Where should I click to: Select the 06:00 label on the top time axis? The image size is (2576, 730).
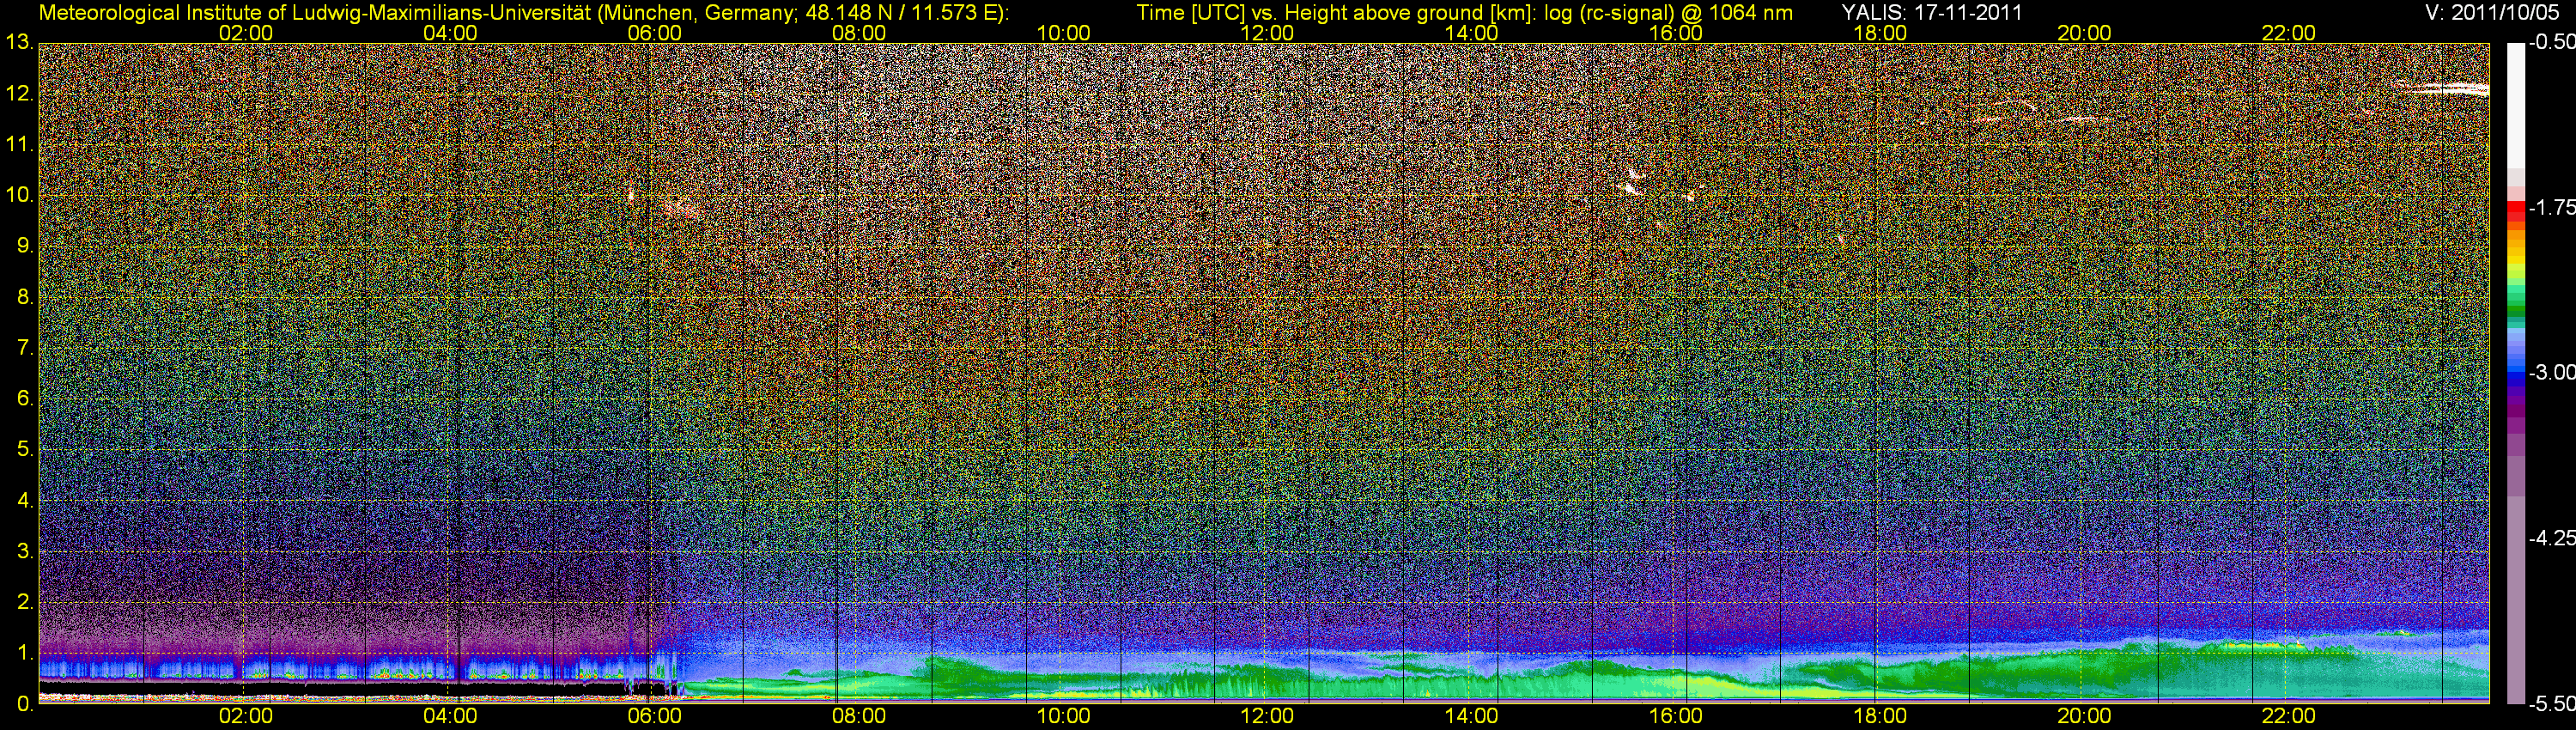tap(654, 33)
